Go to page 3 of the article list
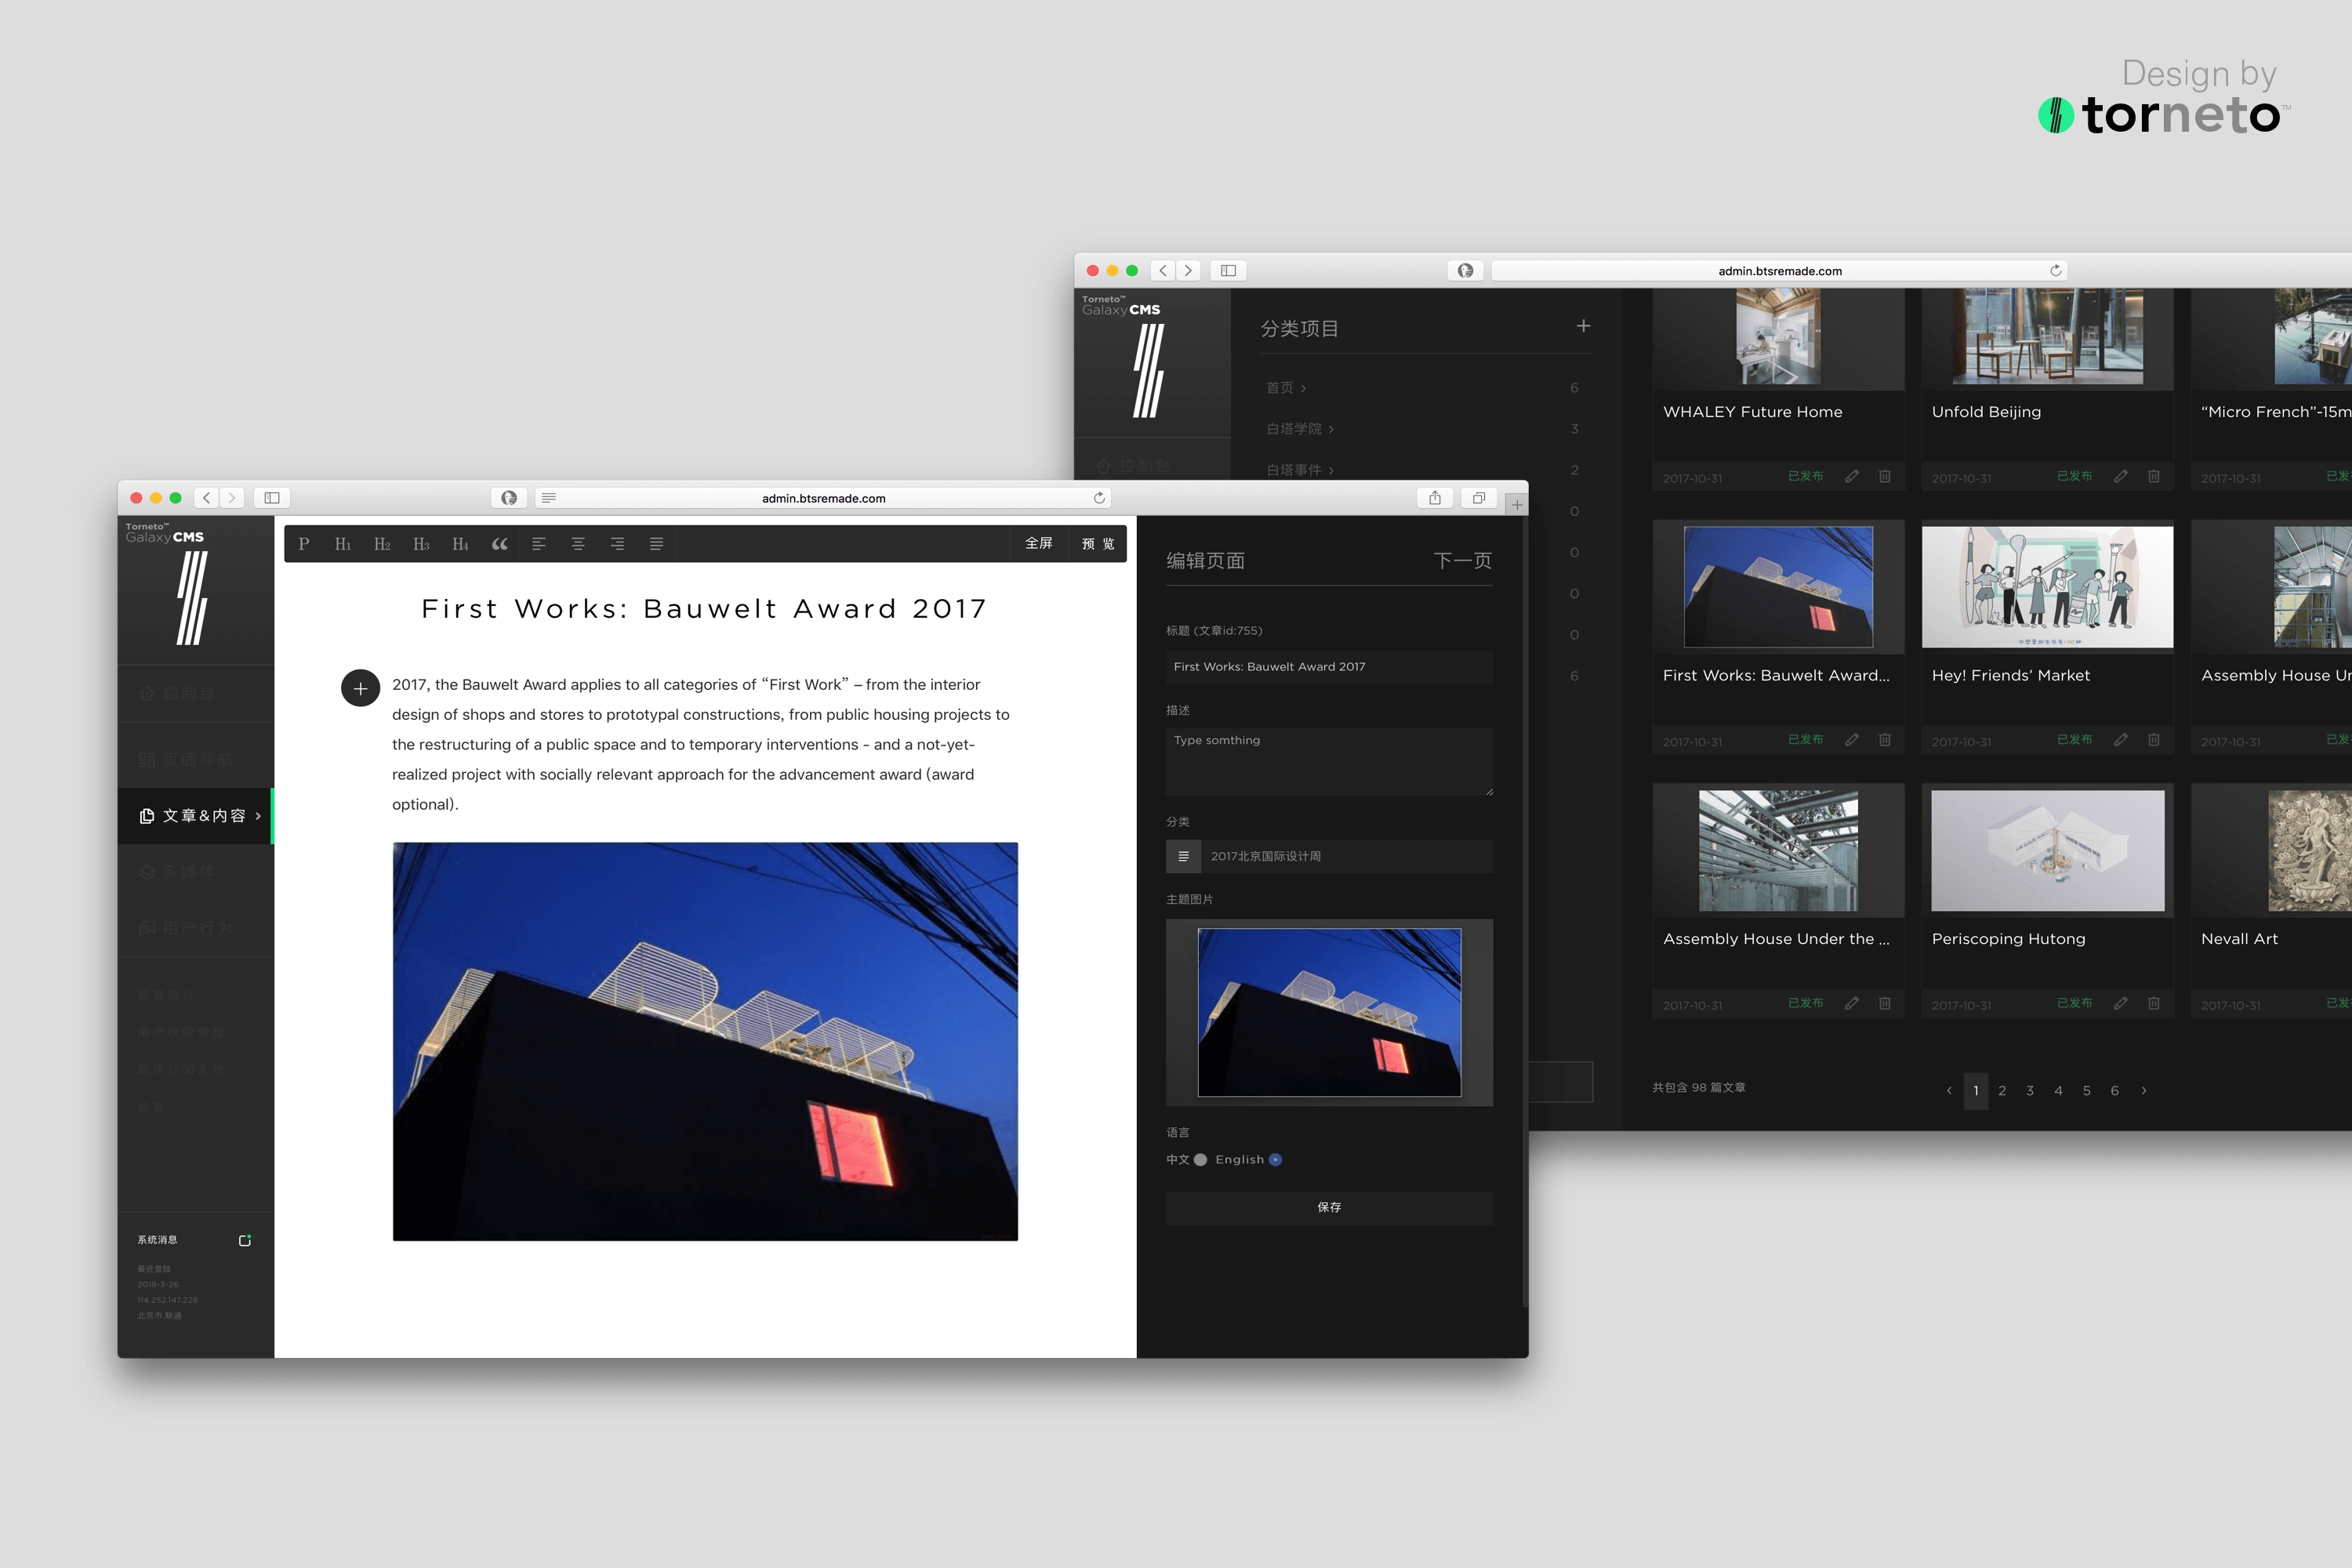Image resolution: width=2352 pixels, height=1568 pixels. point(2030,1091)
